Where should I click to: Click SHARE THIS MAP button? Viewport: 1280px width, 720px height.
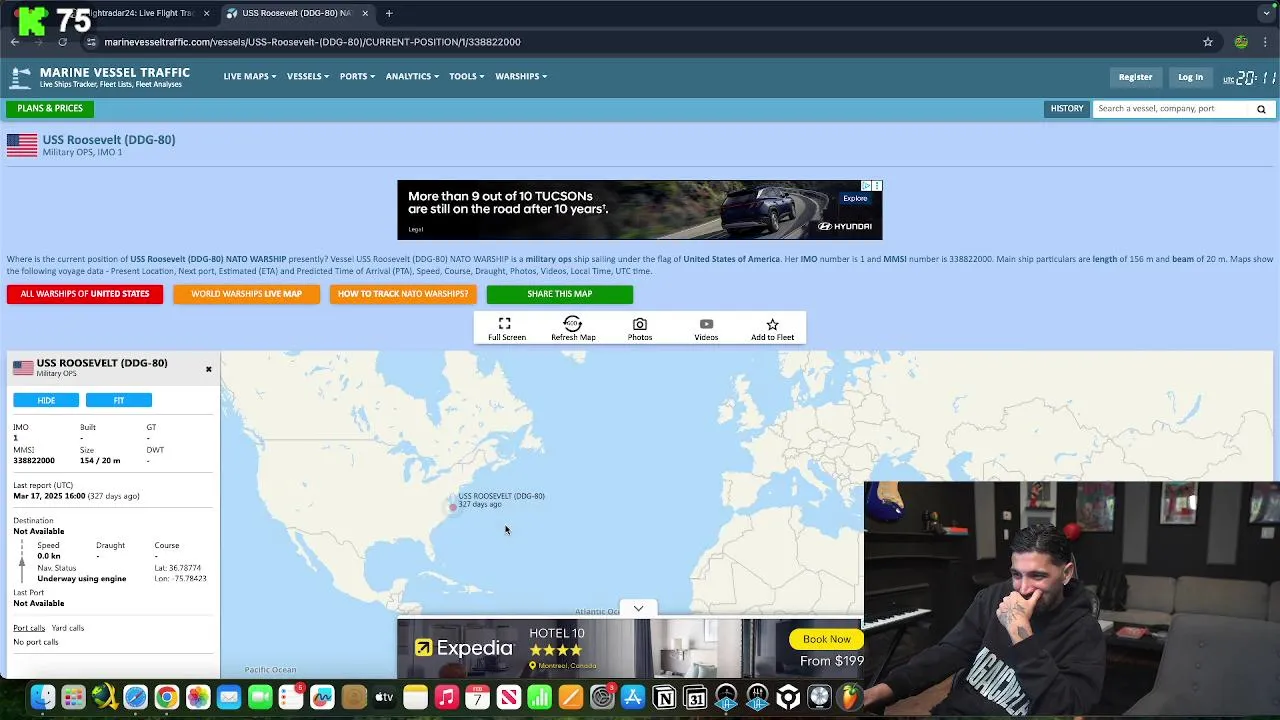tap(560, 294)
